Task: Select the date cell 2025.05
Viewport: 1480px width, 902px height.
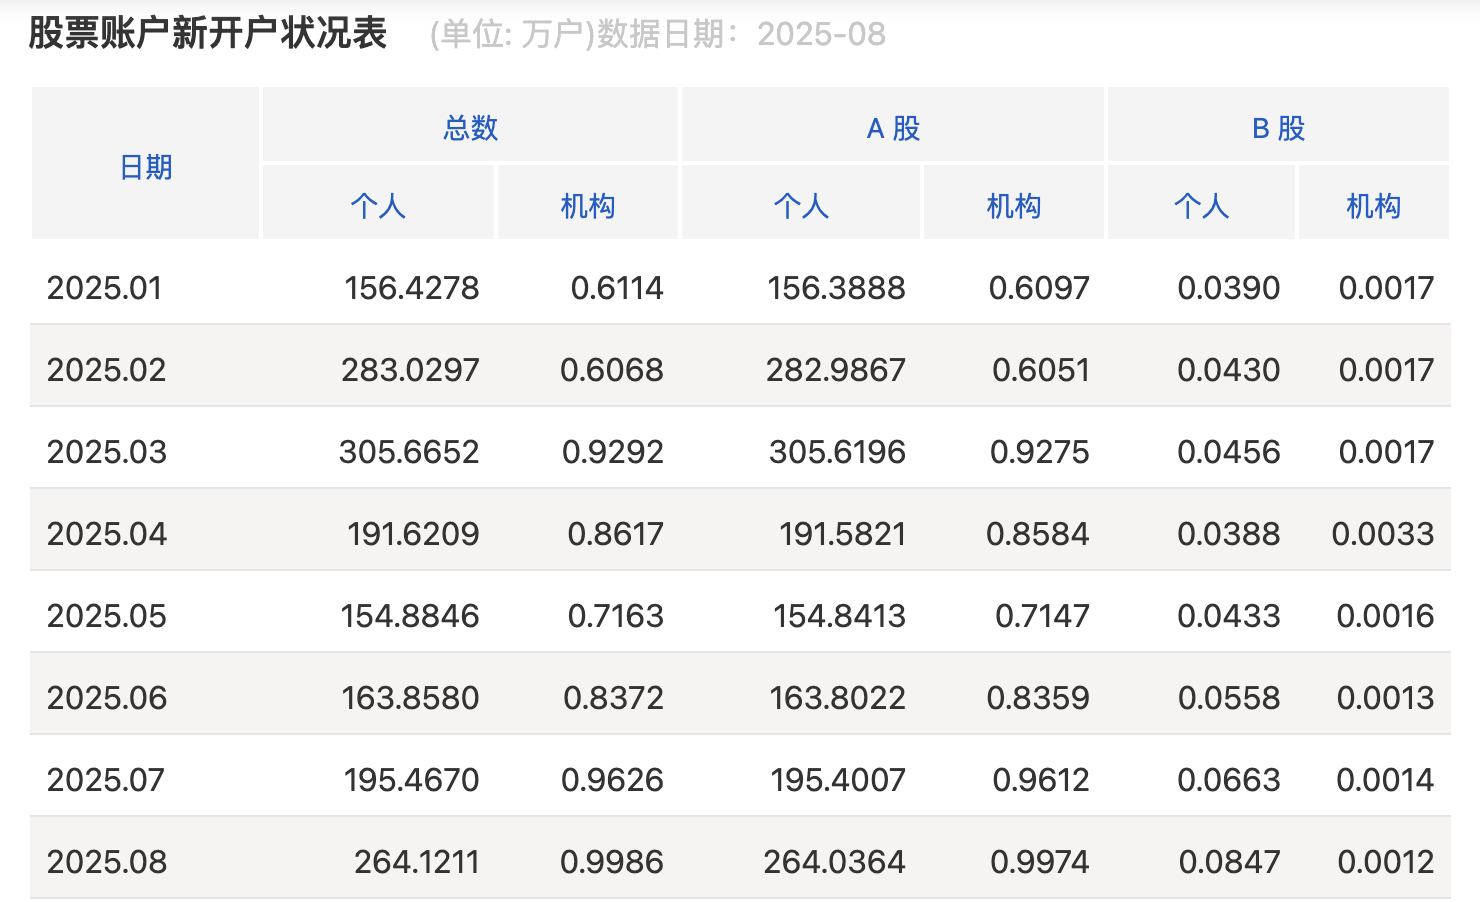Action: (106, 616)
